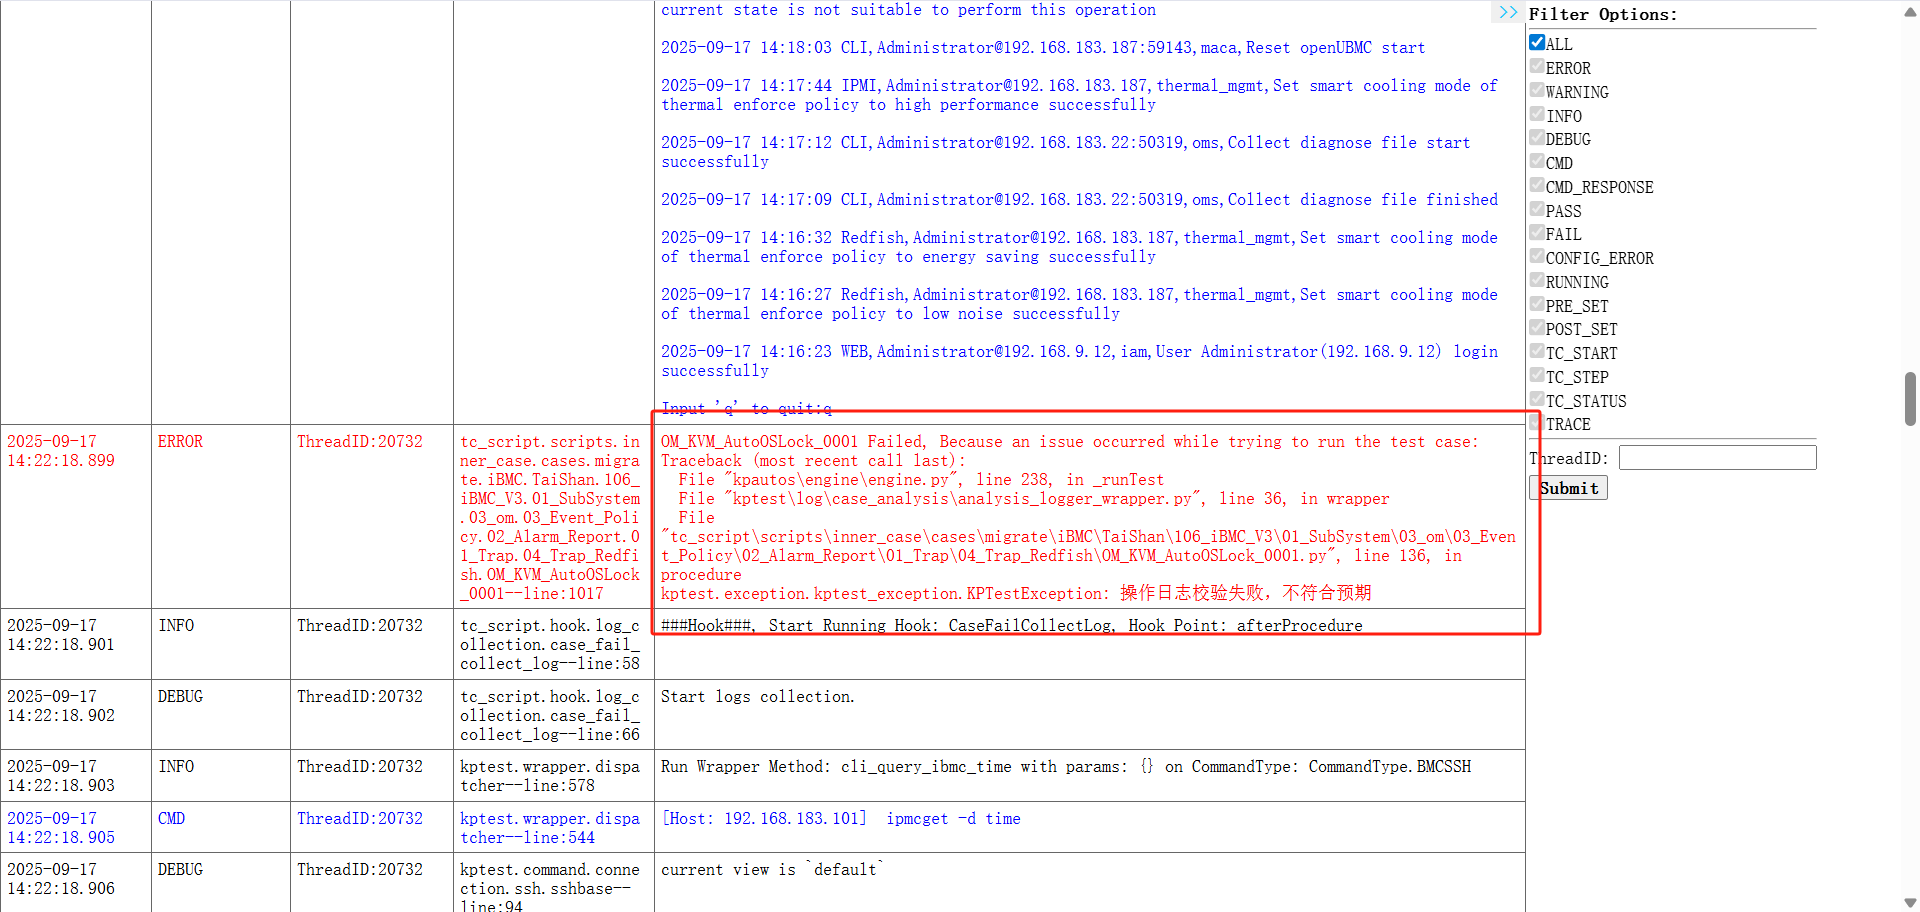
Task: Click the scroll-up arrow at top right
Action: pyautogui.click(x=1910, y=10)
